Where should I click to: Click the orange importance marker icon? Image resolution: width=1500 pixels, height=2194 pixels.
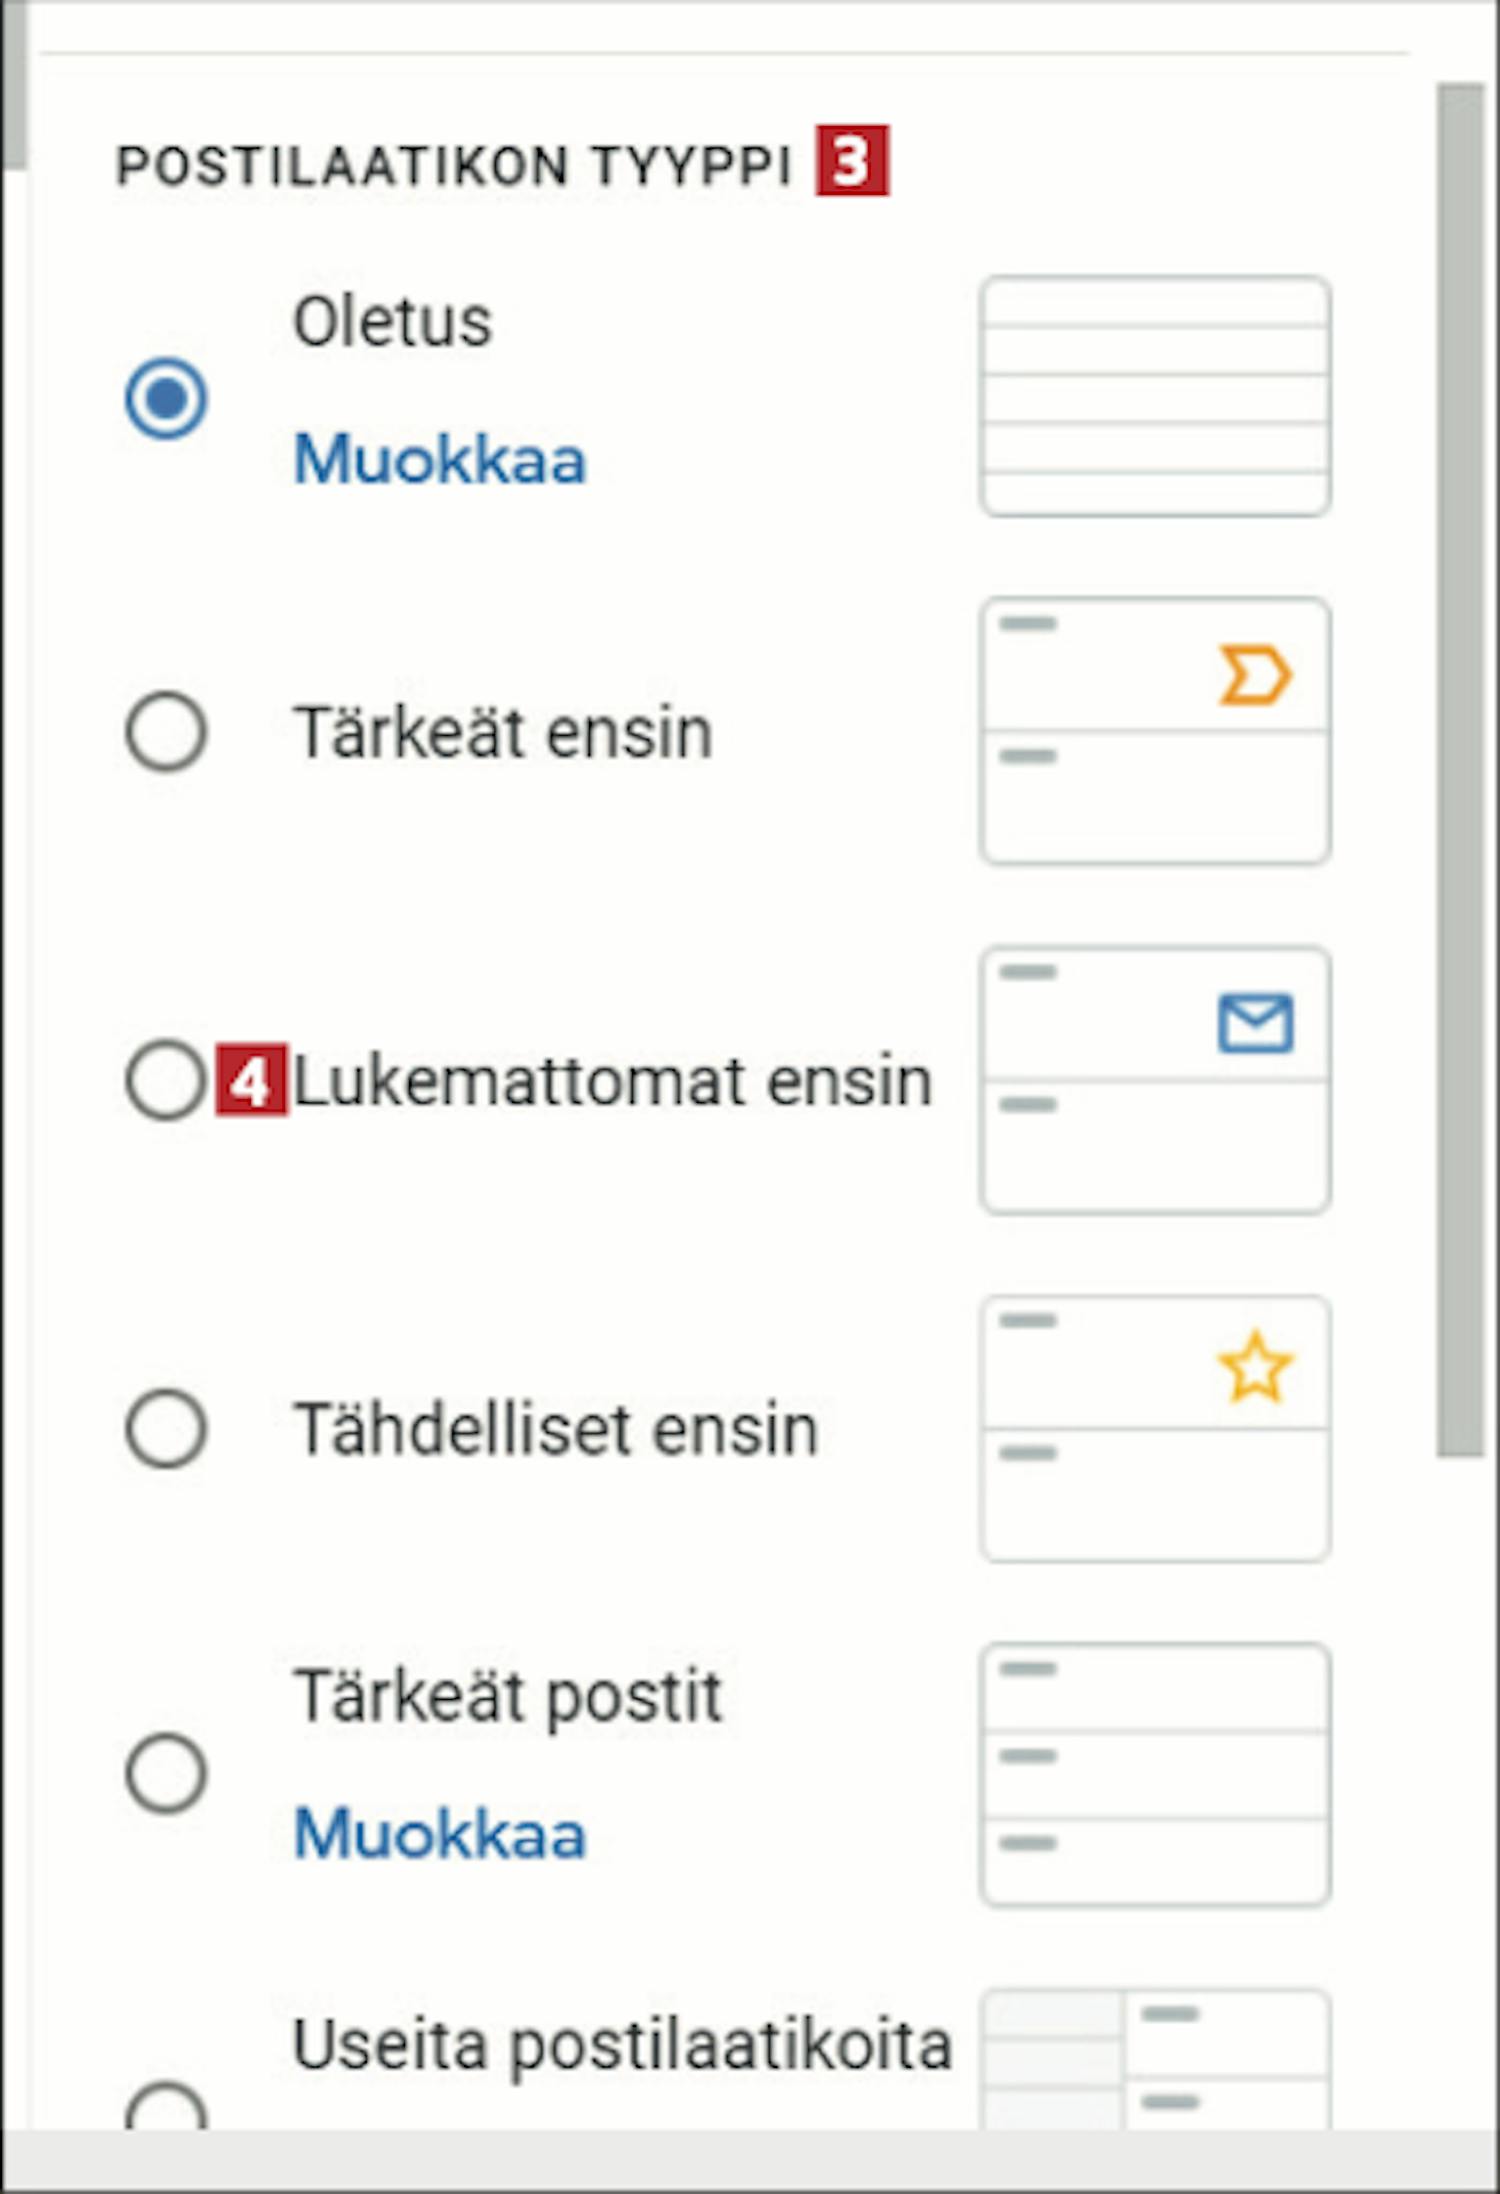click(1255, 676)
